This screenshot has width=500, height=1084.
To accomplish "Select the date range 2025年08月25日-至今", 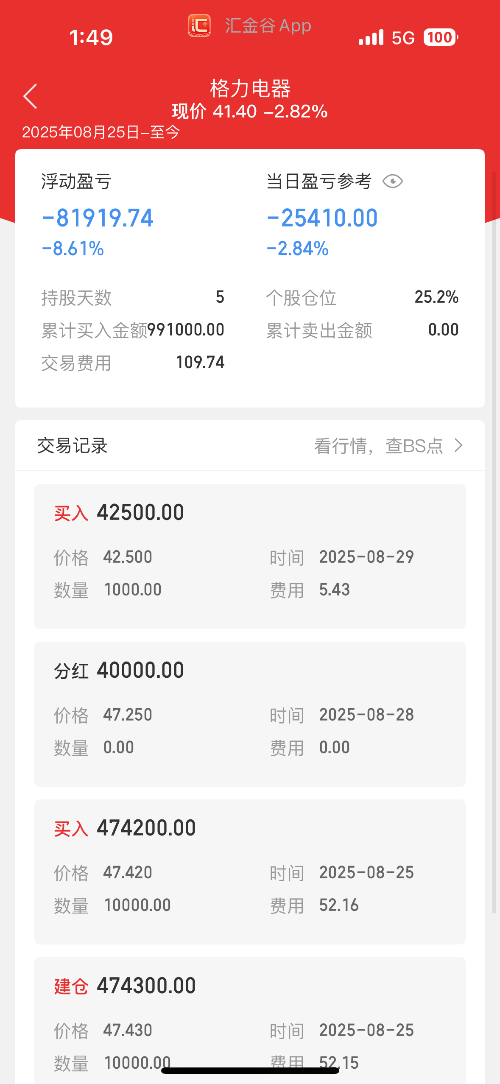I will [x=101, y=132].
